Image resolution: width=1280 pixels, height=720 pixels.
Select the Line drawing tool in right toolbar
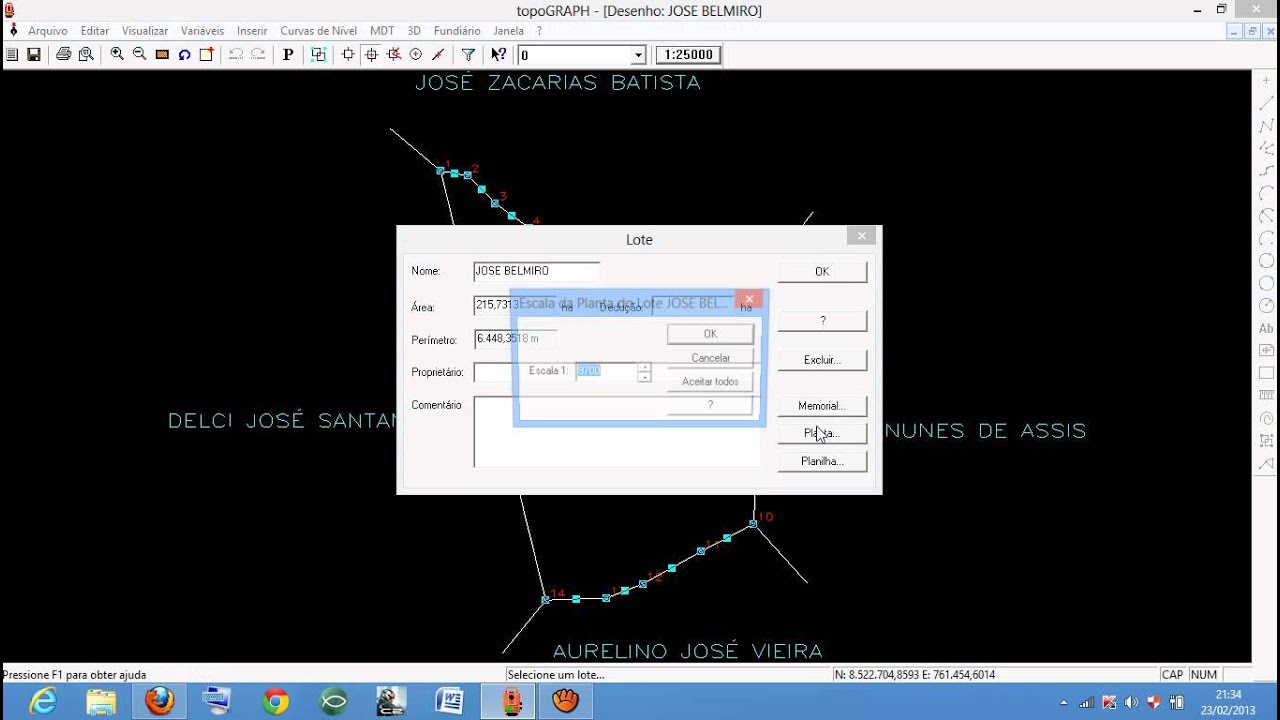pyautogui.click(x=1267, y=103)
